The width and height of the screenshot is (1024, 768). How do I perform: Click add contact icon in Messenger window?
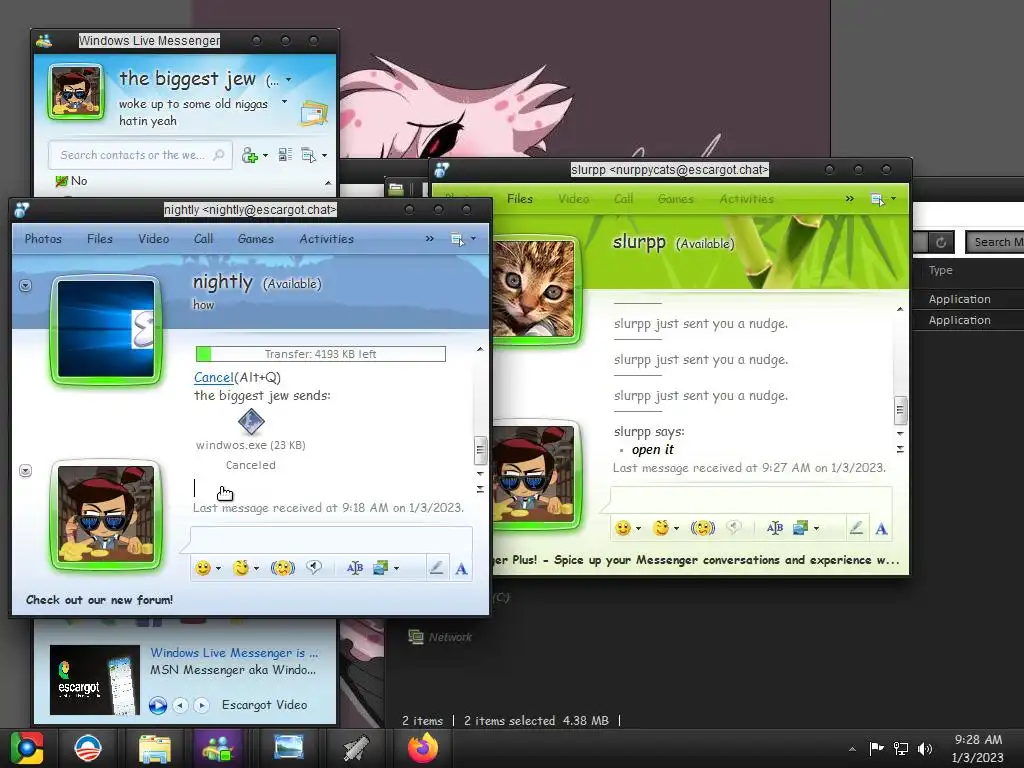click(x=249, y=155)
